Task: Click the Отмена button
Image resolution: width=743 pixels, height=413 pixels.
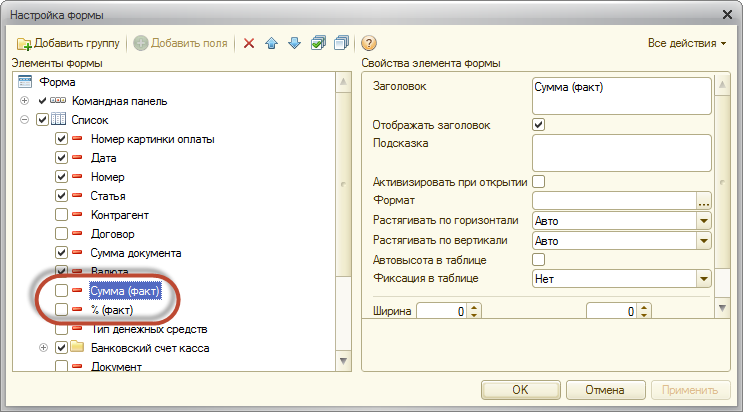Action: coord(605,390)
